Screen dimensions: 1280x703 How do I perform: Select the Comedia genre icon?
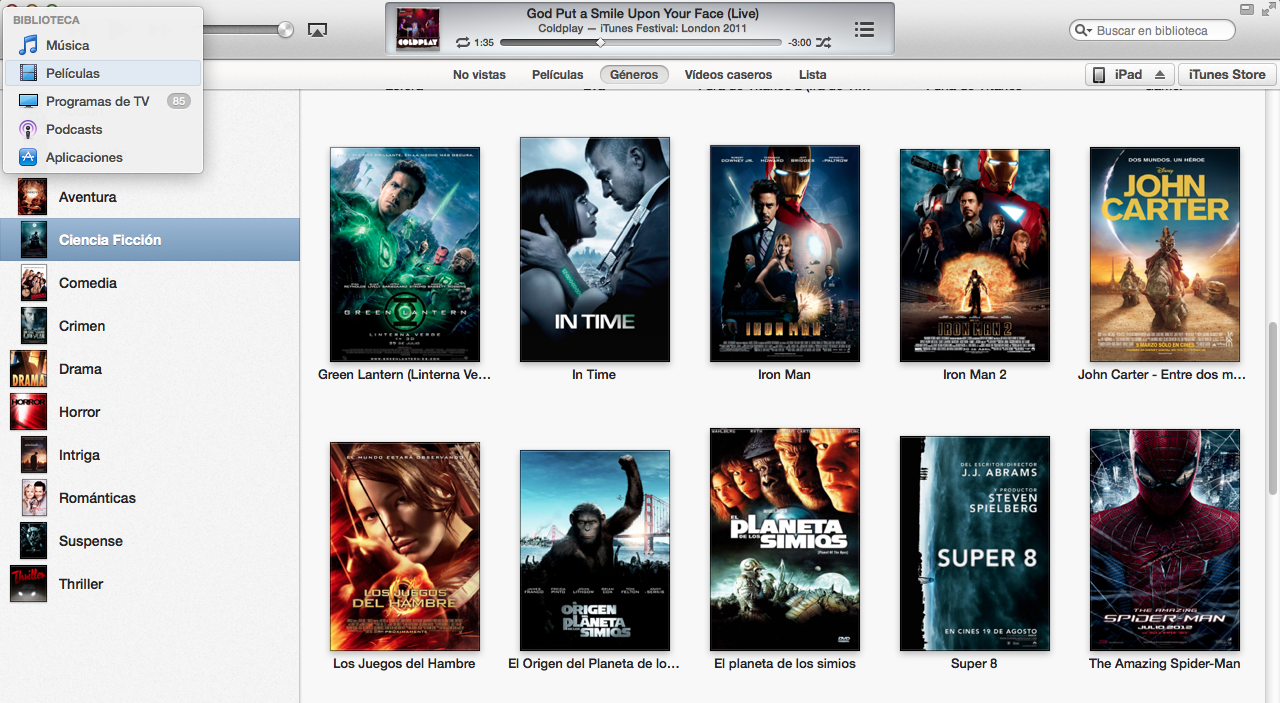tap(33, 283)
